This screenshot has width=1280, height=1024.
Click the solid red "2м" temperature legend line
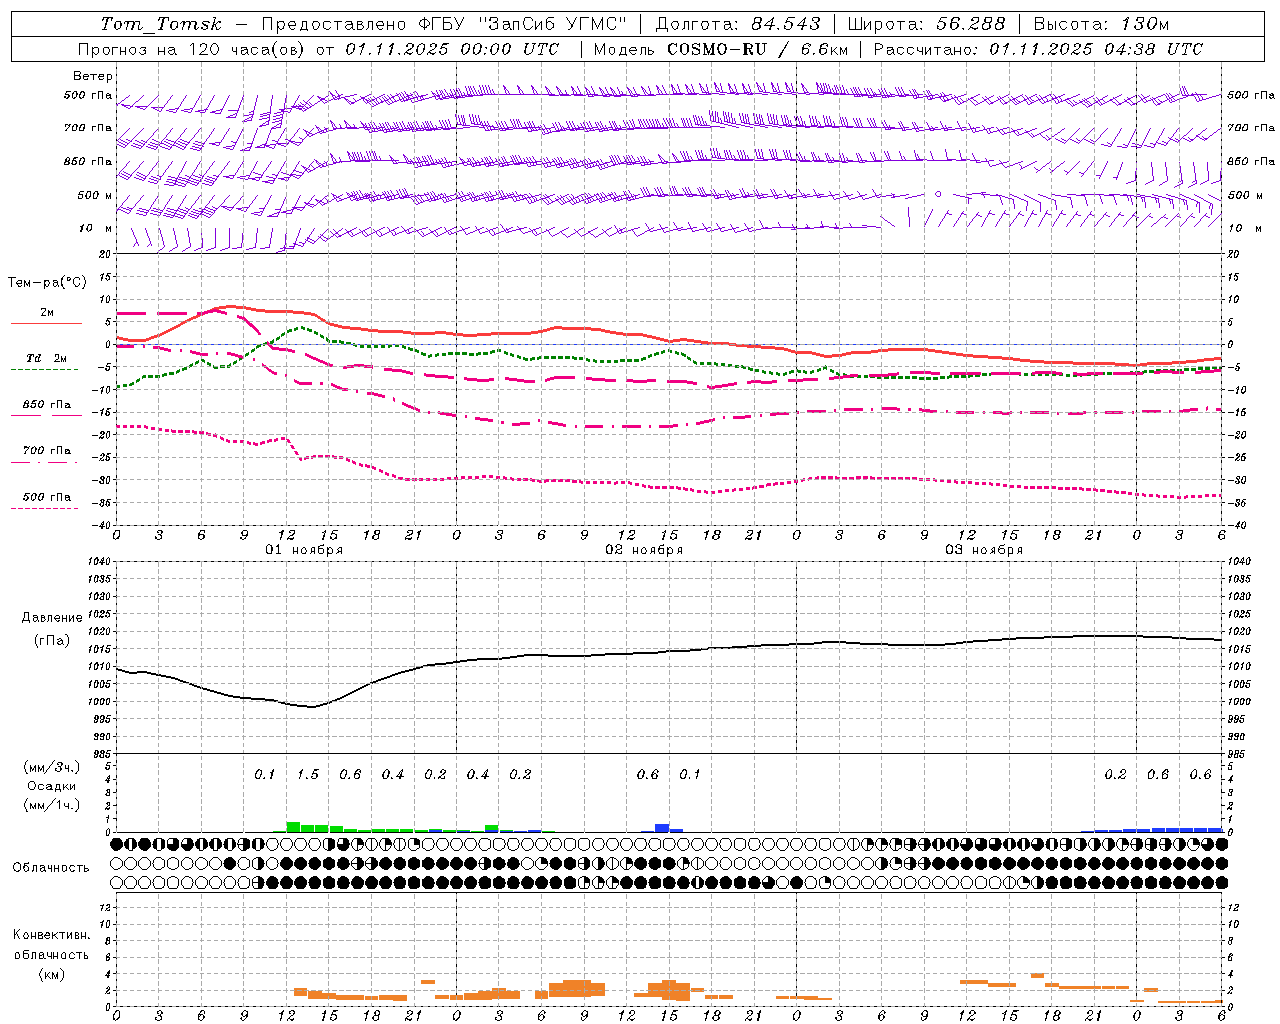coord(46,323)
